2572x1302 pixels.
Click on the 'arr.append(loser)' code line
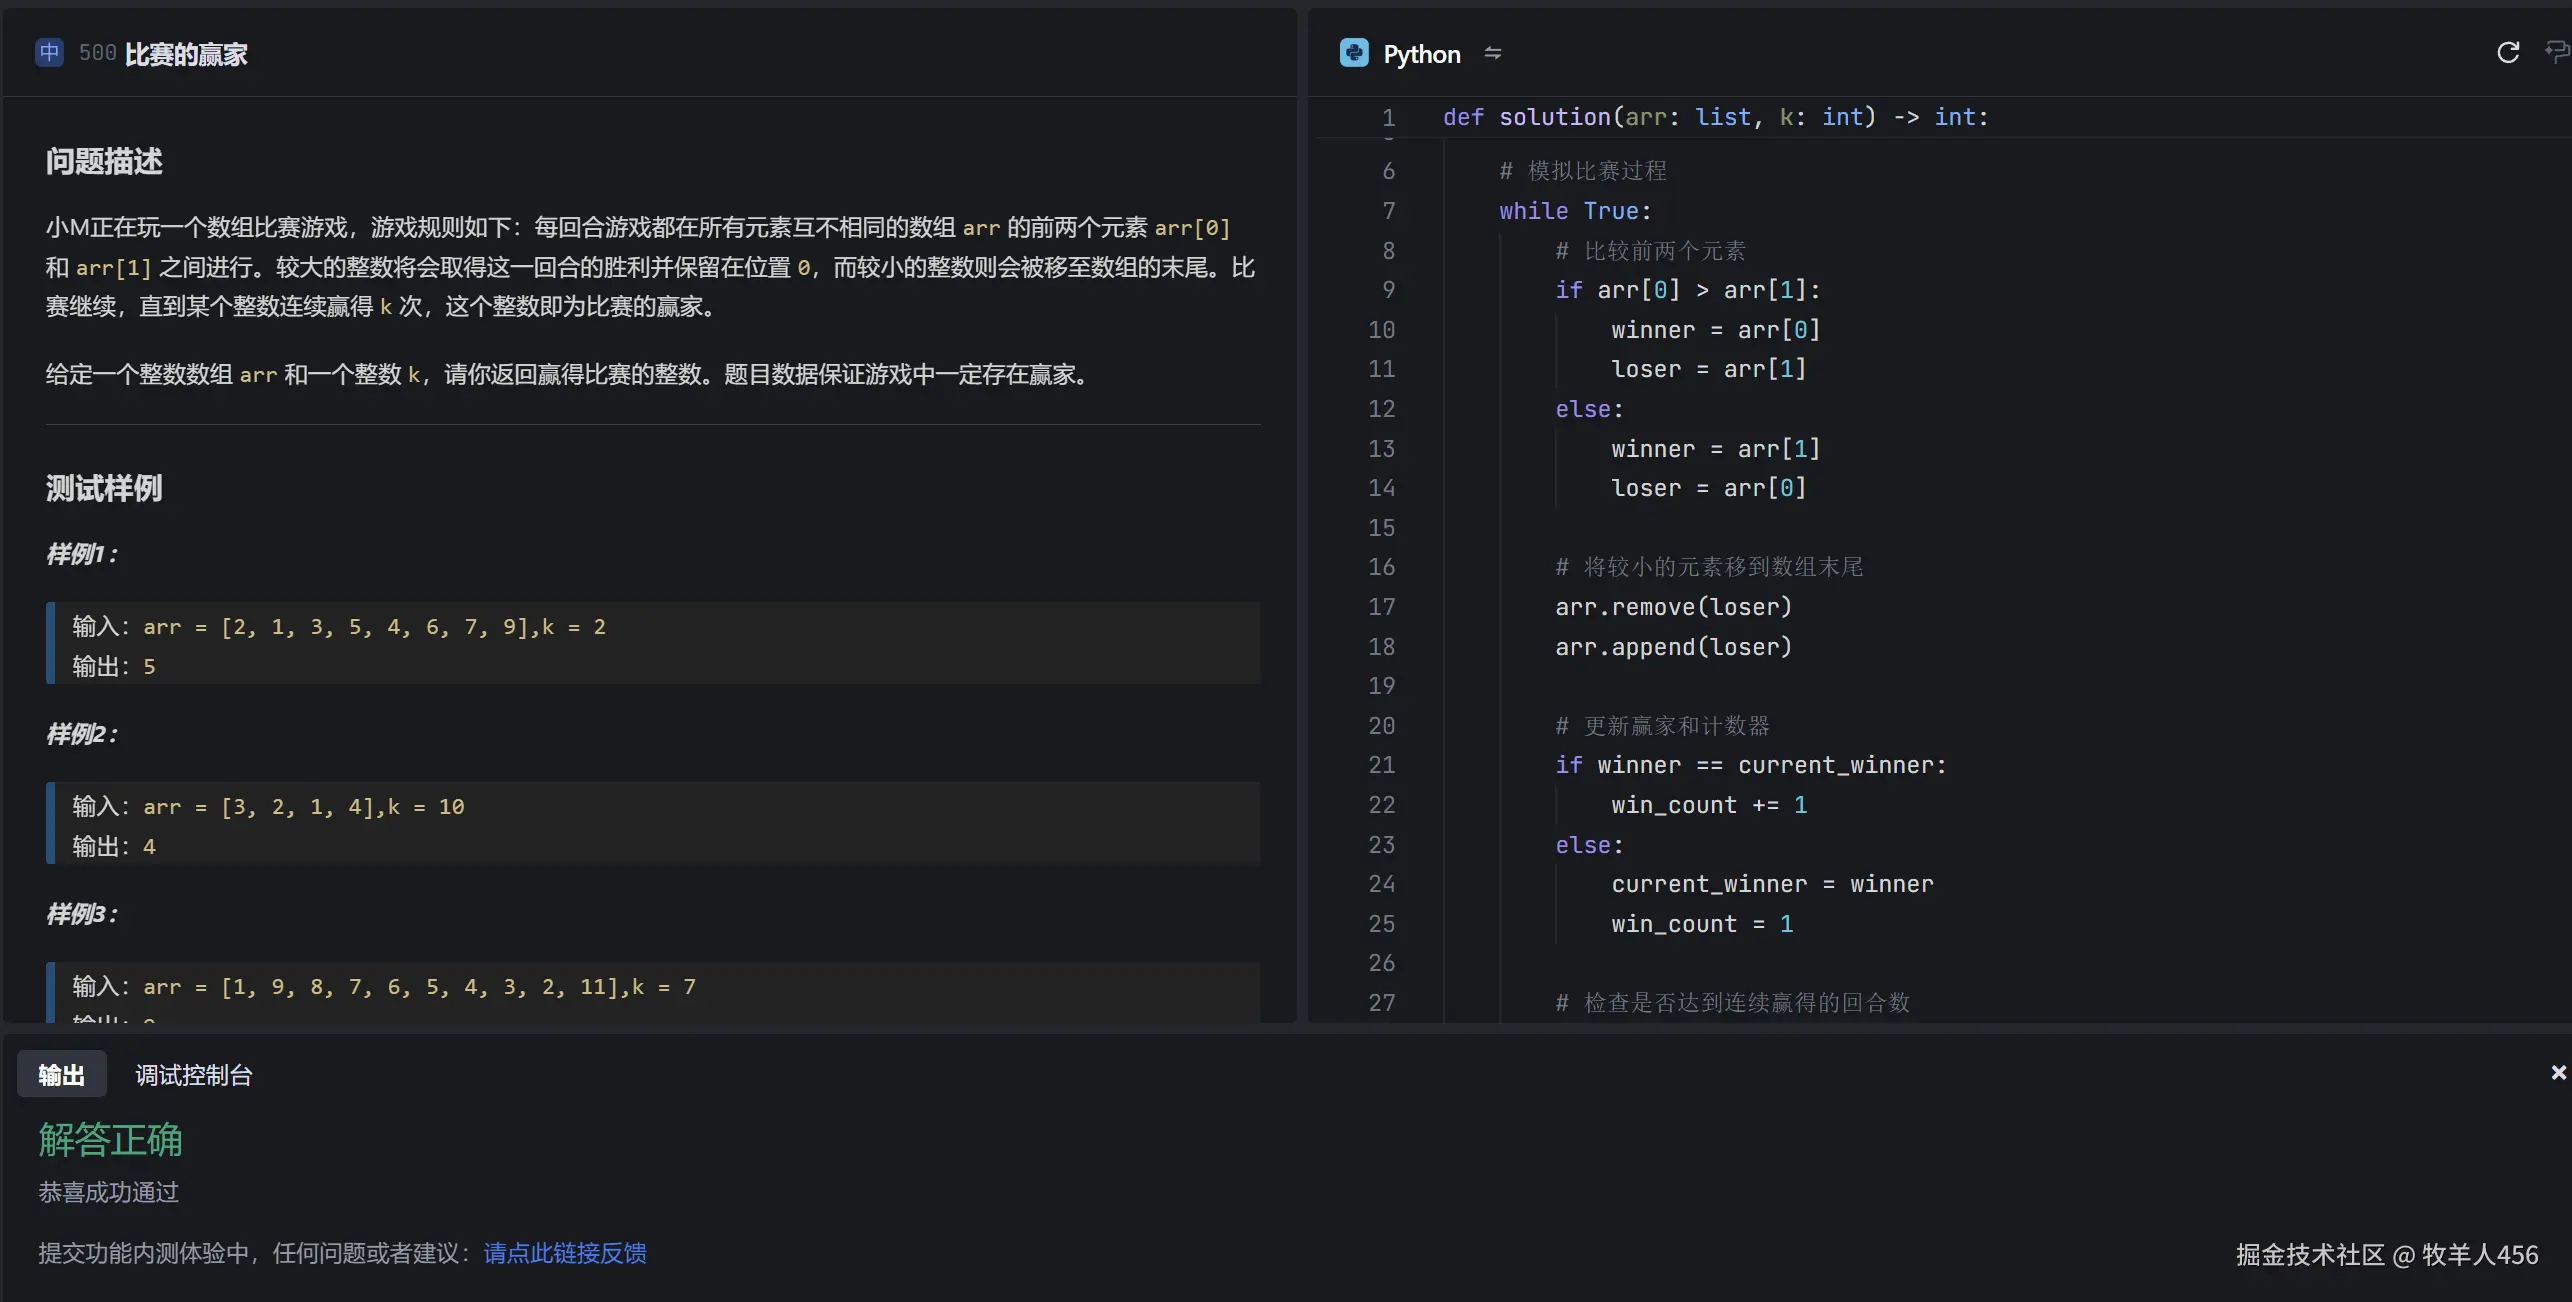pyautogui.click(x=1672, y=647)
